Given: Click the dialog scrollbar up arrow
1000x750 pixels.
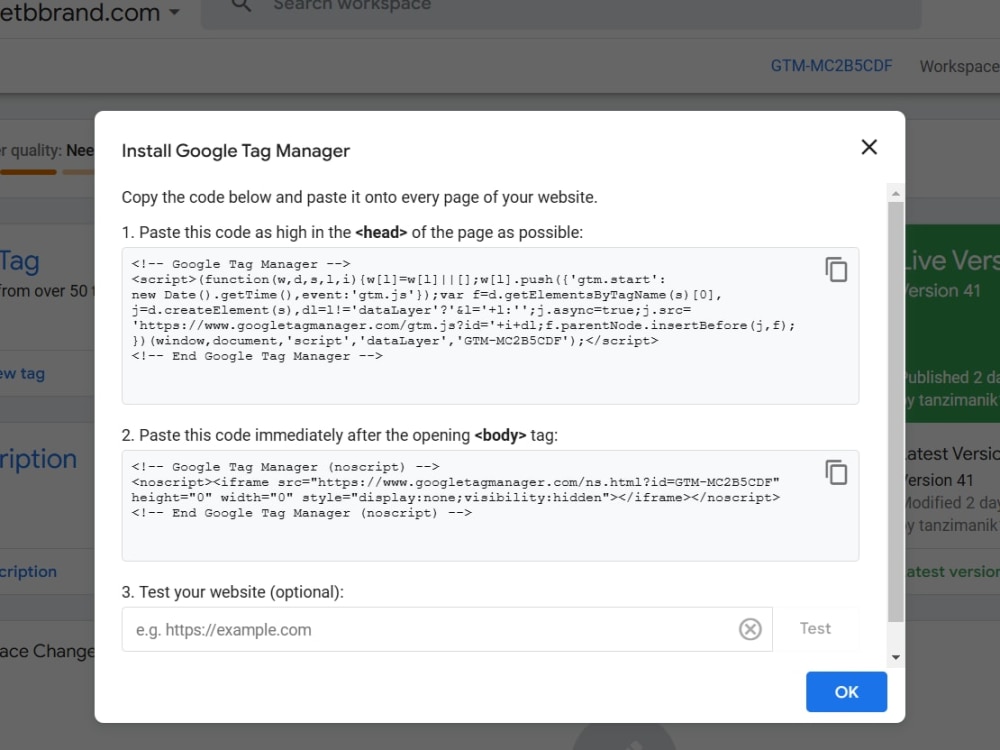Looking at the screenshot, I should (895, 193).
